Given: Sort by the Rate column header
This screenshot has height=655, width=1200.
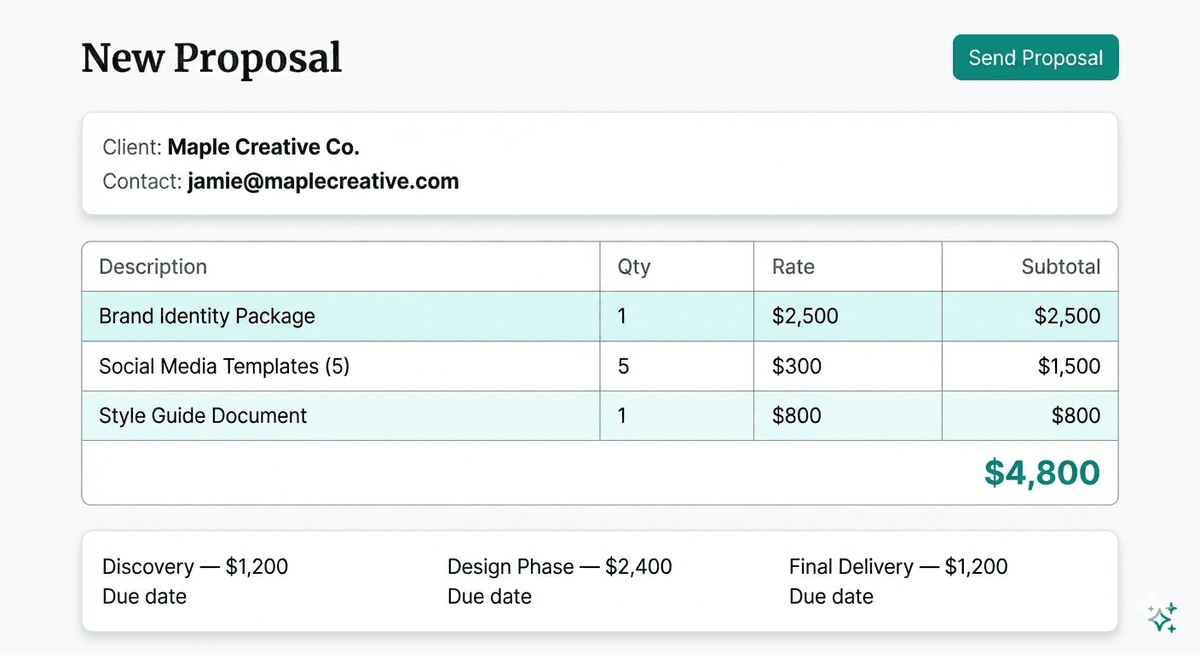Looking at the screenshot, I should (x=792, y=266).
